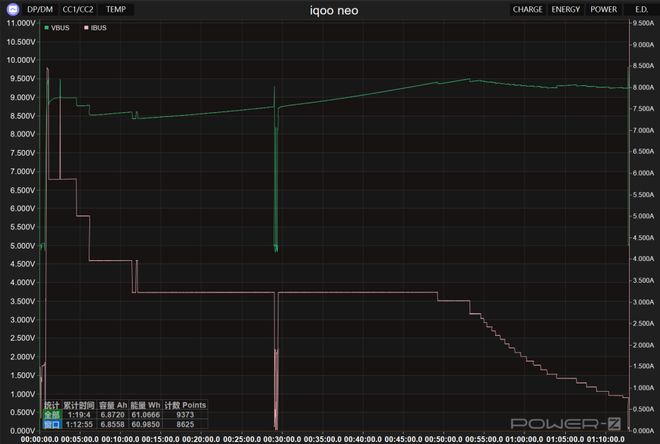Switch to the DP/DM view
Viewport: 660px width, 444px height.
click(40, 9)
